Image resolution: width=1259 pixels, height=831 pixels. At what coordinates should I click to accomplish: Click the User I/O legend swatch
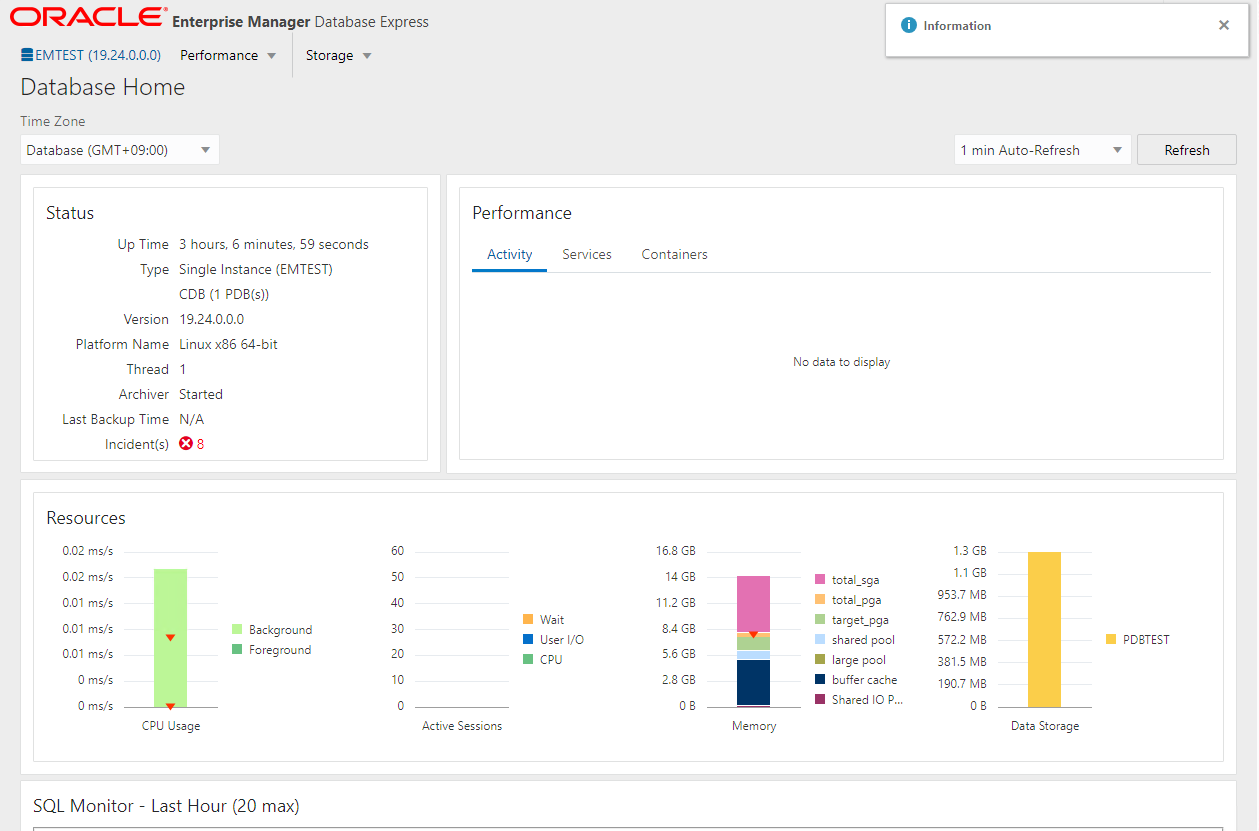[529, 640]
